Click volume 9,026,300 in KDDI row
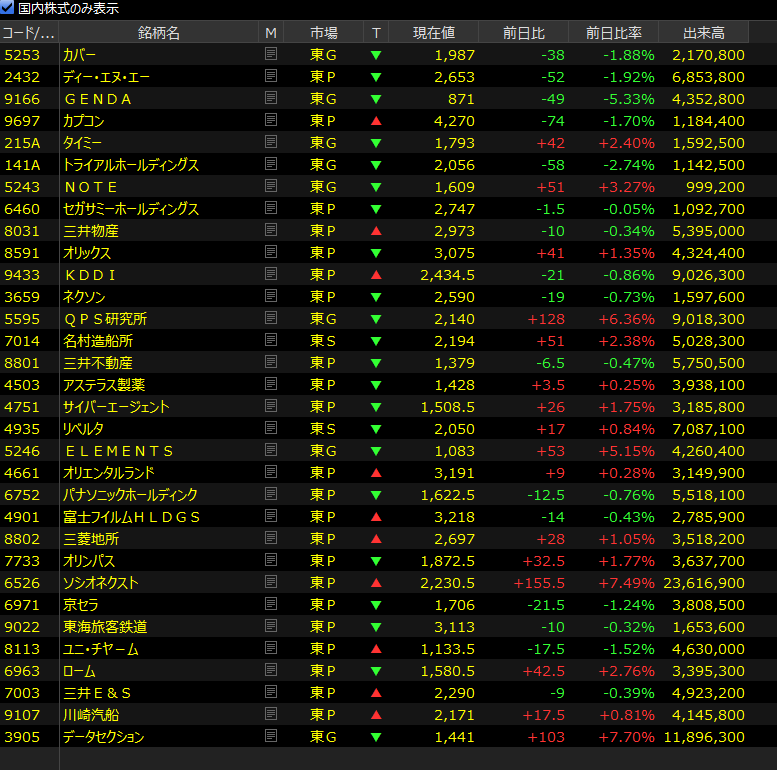The height and width of the screenshot is (770, 777). (708, 275)
